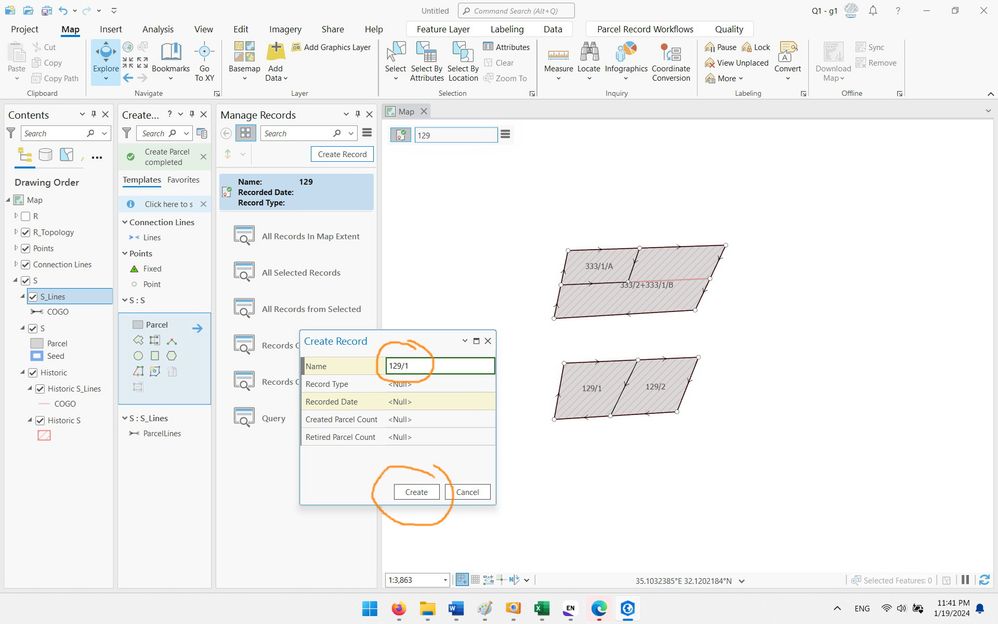998x624 pixels.
Task: Open Select By Attributes
Action: (426, 62)
